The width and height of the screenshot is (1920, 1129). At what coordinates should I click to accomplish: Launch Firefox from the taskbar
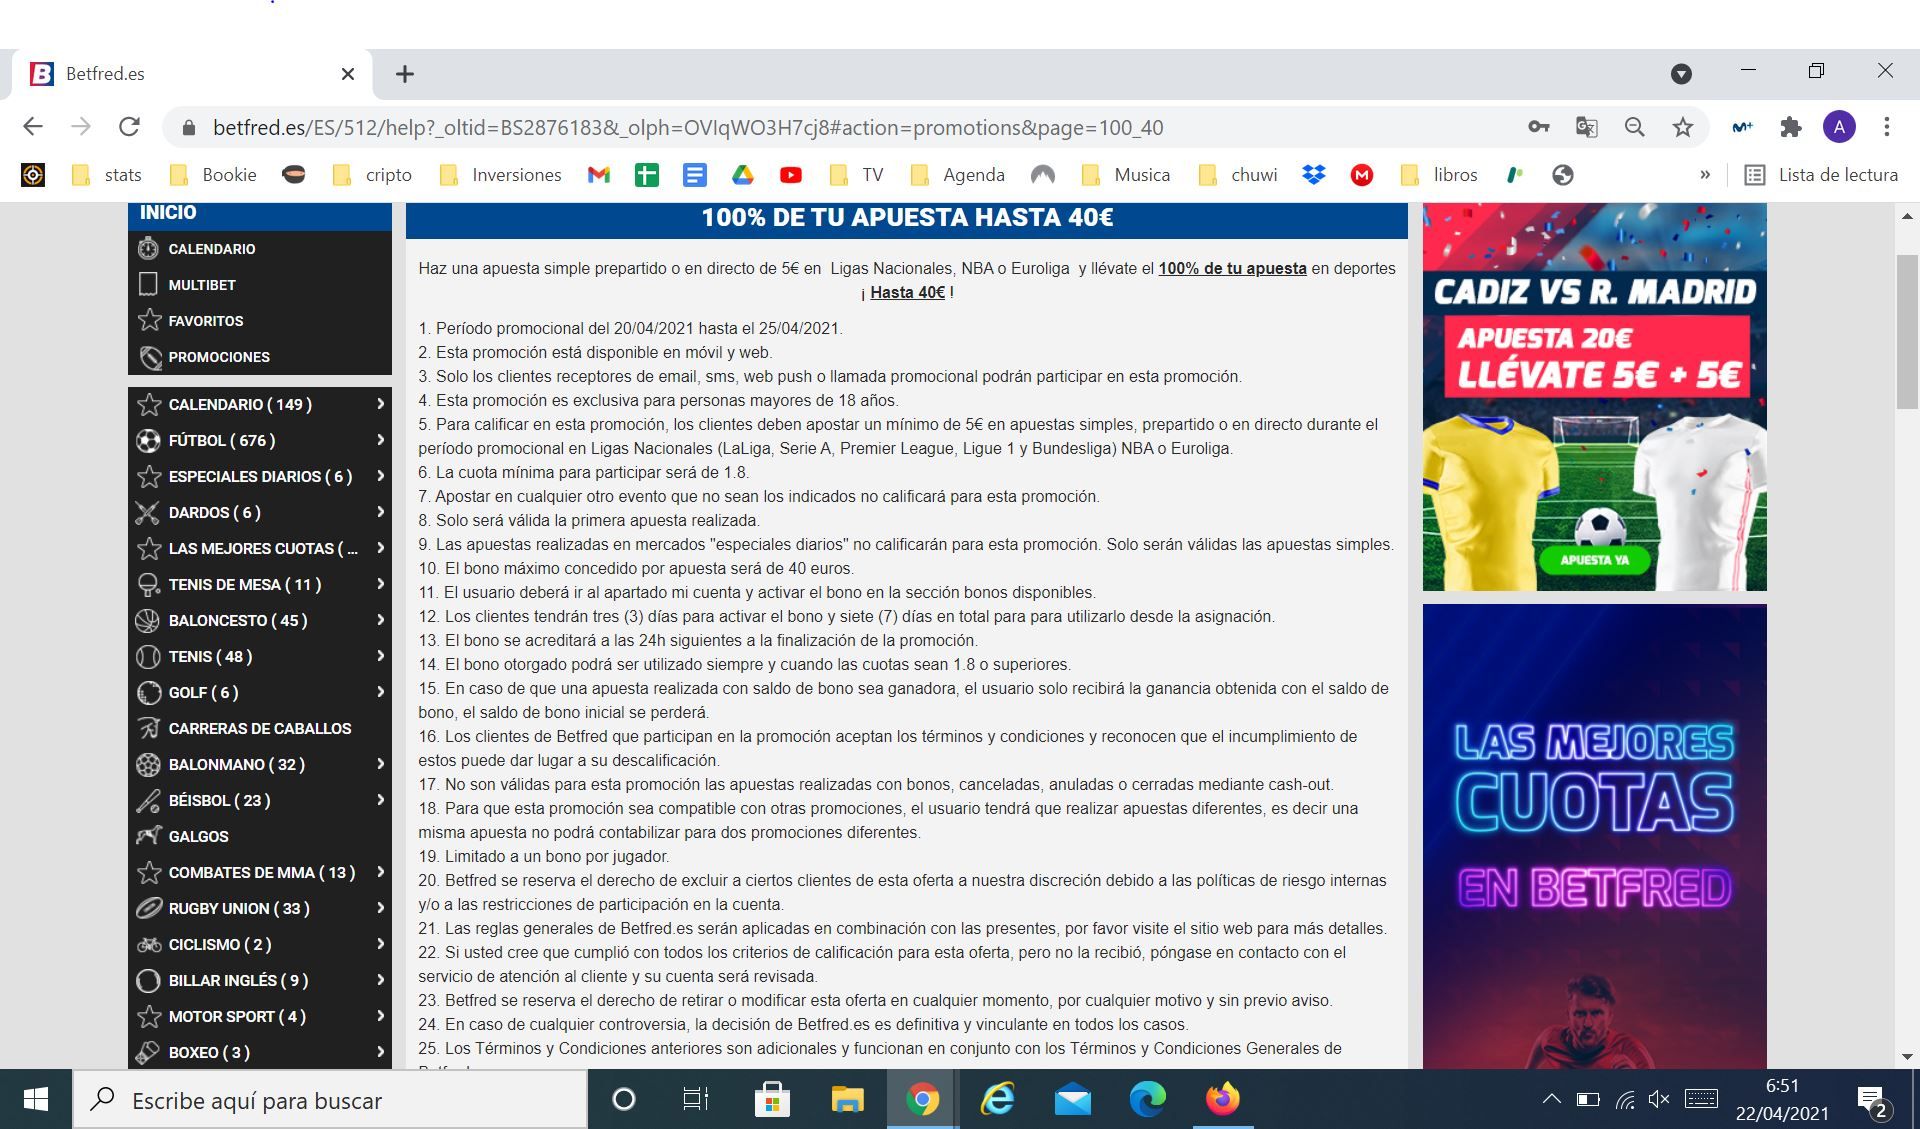click(x=1222, y=1100)
